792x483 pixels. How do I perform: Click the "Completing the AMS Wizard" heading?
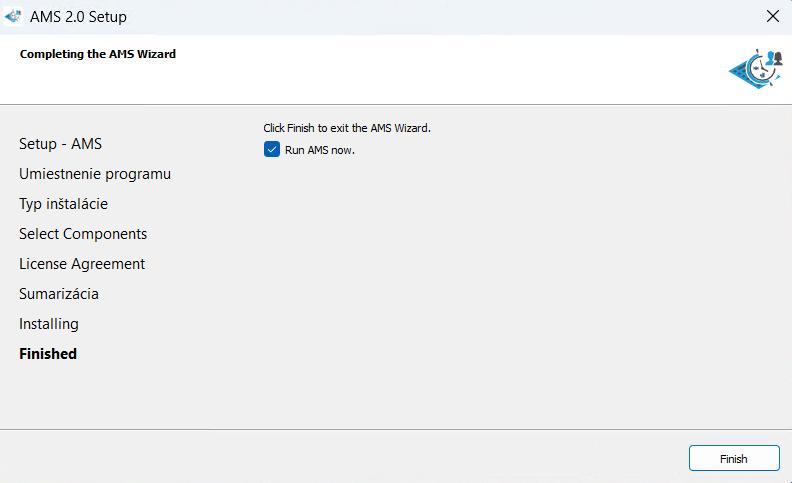click(98, 54)
